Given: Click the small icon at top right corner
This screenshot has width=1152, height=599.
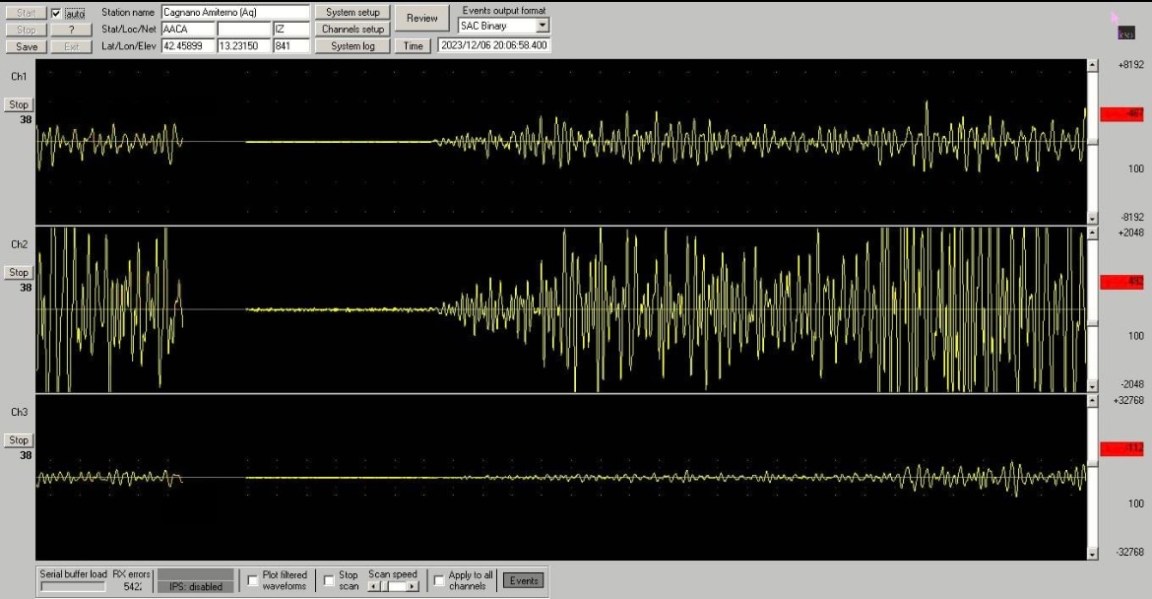Looking at the screenshot, I should 1126,32.
